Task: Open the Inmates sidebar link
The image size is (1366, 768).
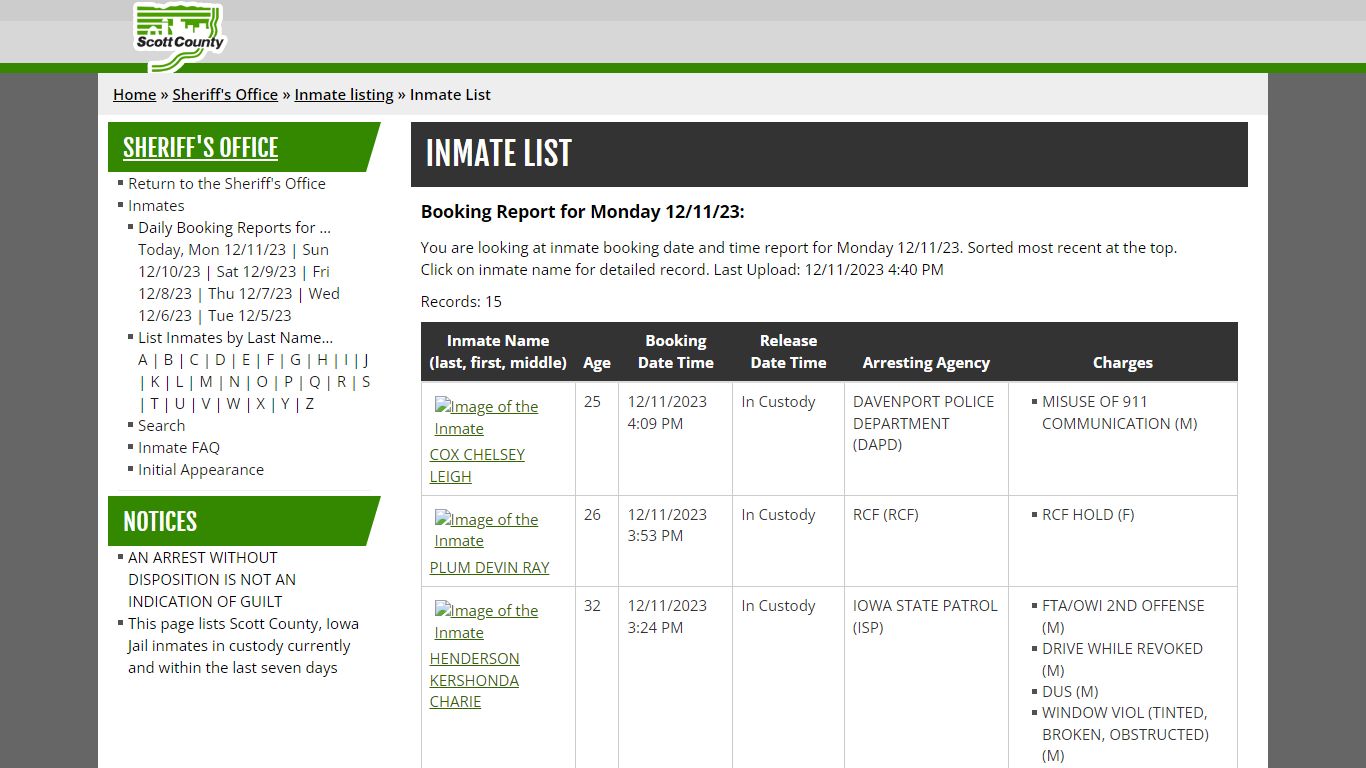Action: click(156, 205)
